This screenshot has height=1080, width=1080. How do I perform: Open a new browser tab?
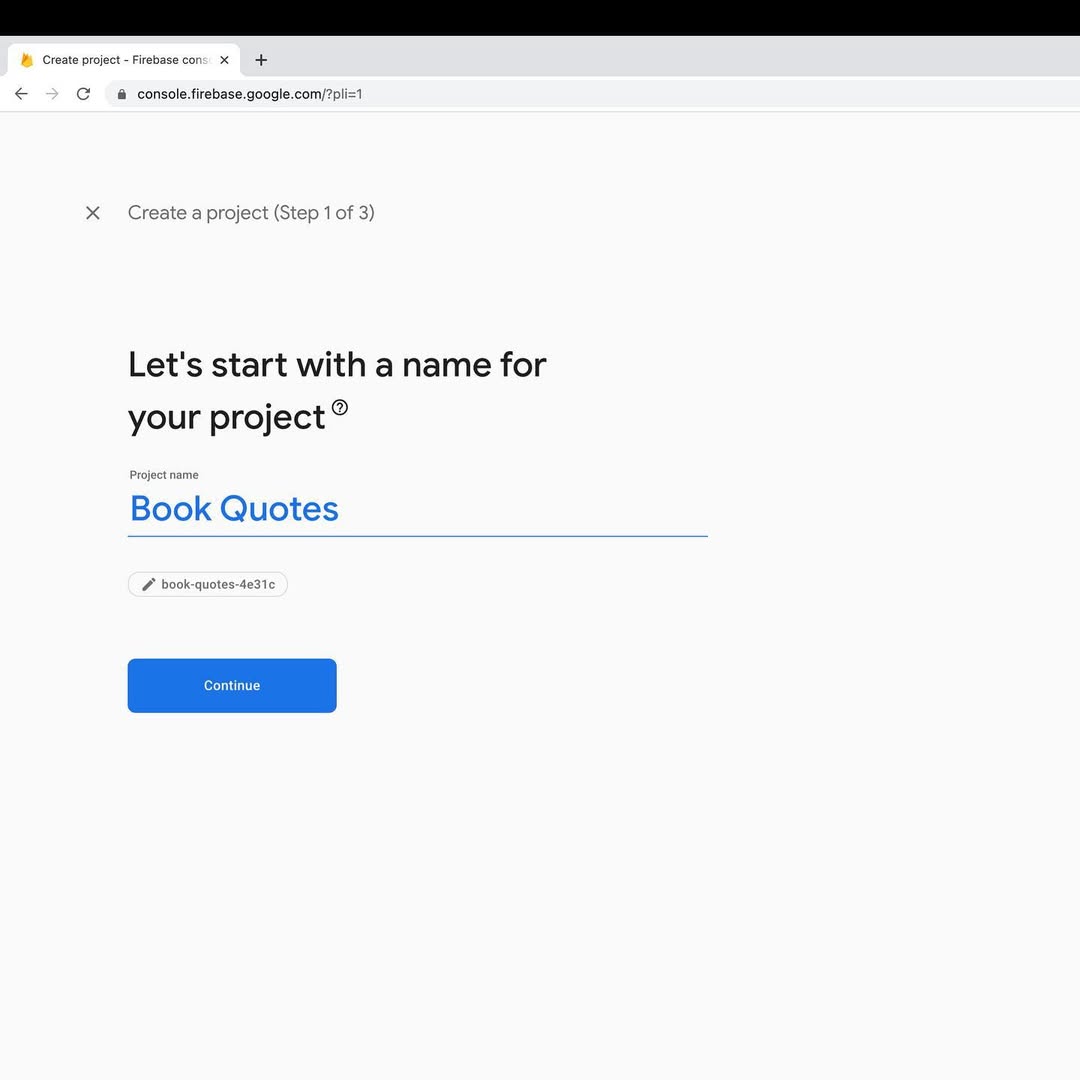(x=261, y=60)
